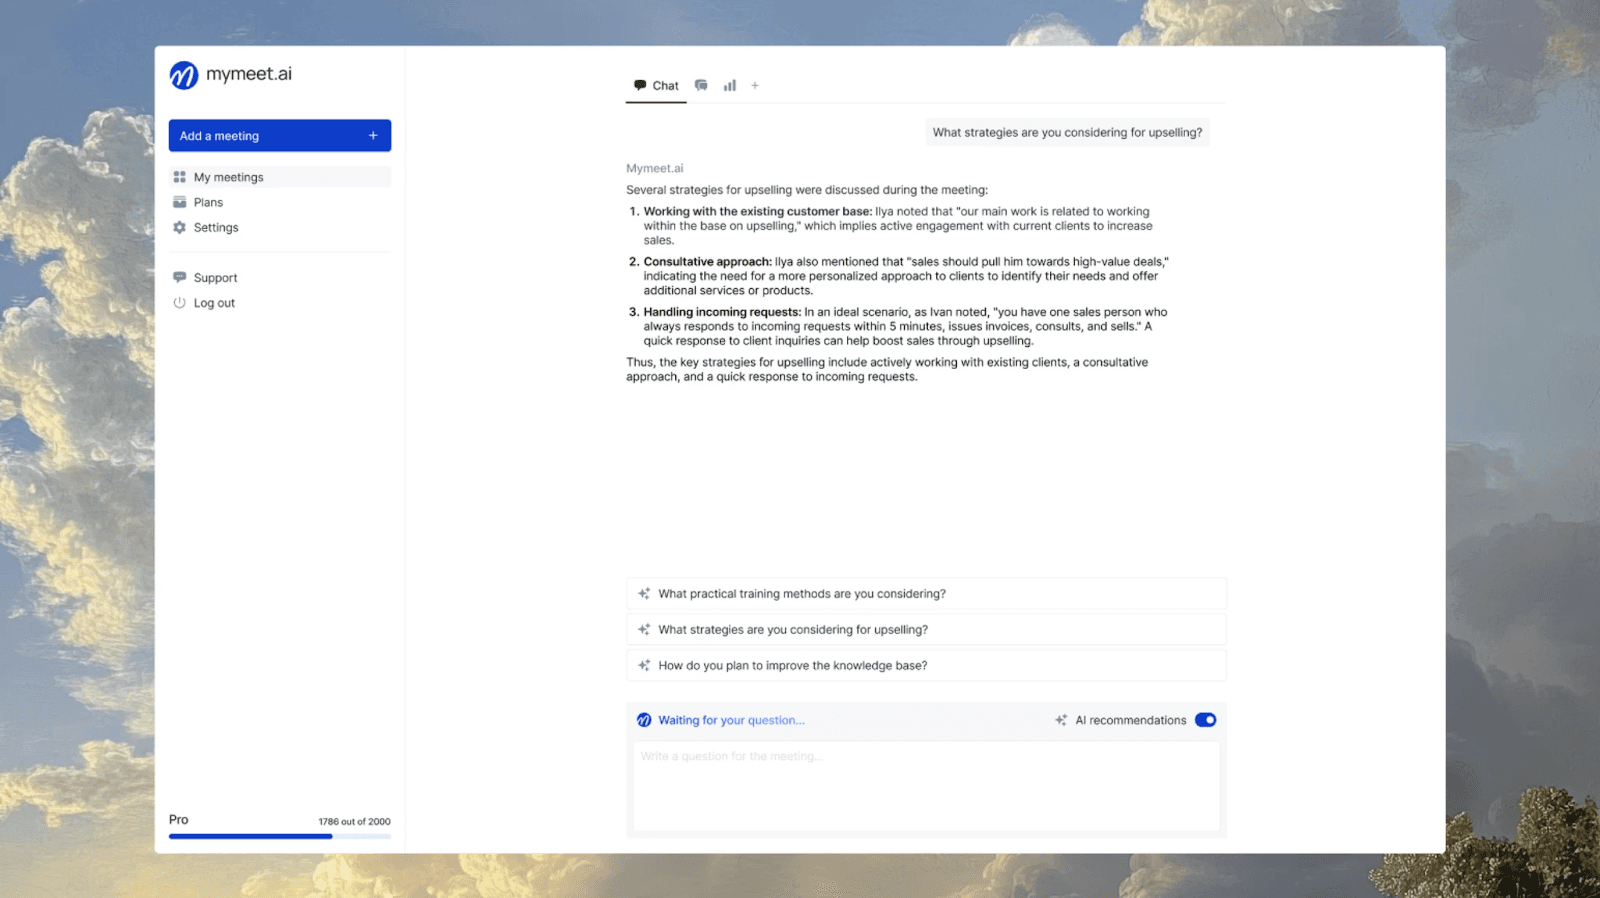
Task: Click the sent message bubble about upselling
Action: (1067, 132)
